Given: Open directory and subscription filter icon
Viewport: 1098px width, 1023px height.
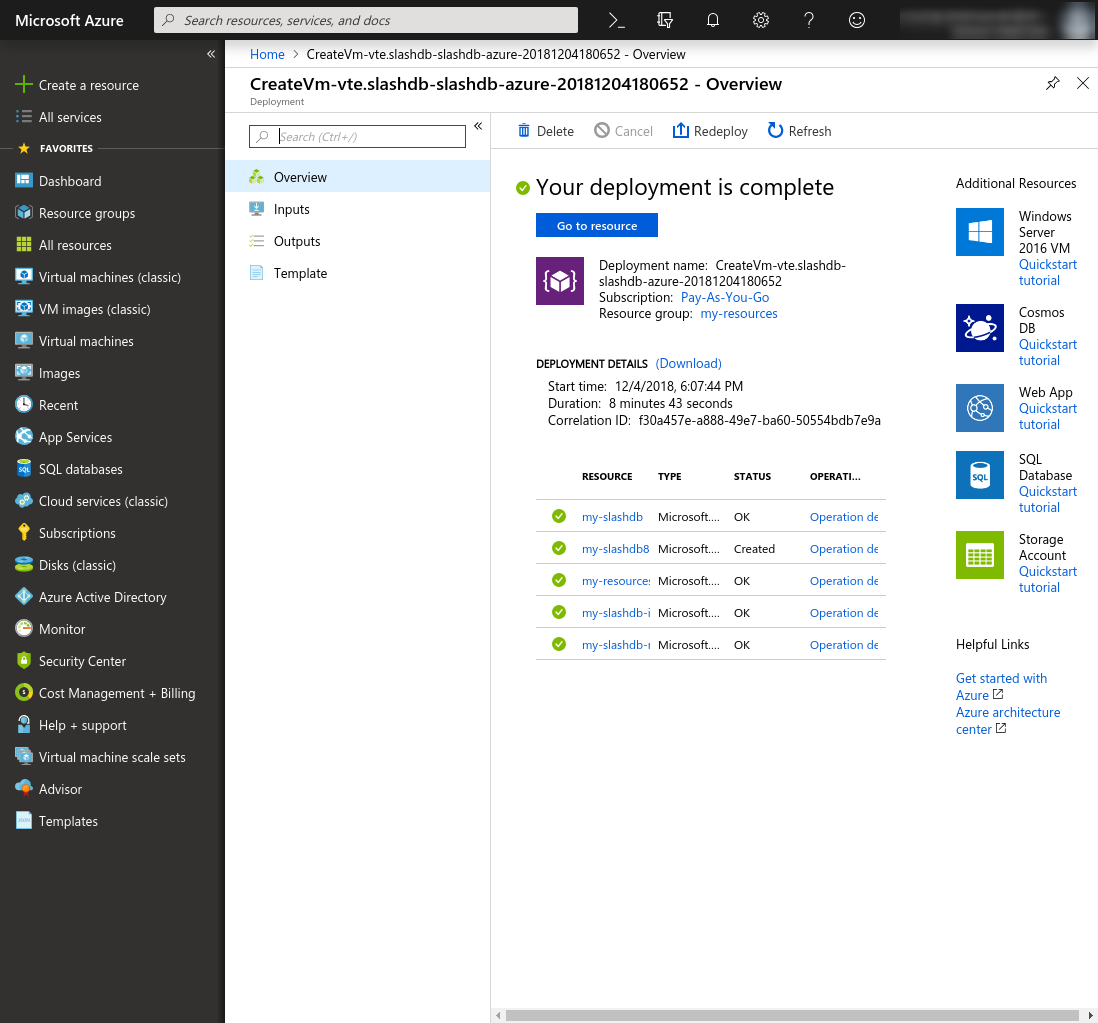Looking at the screenshot, I should (665, 20).
